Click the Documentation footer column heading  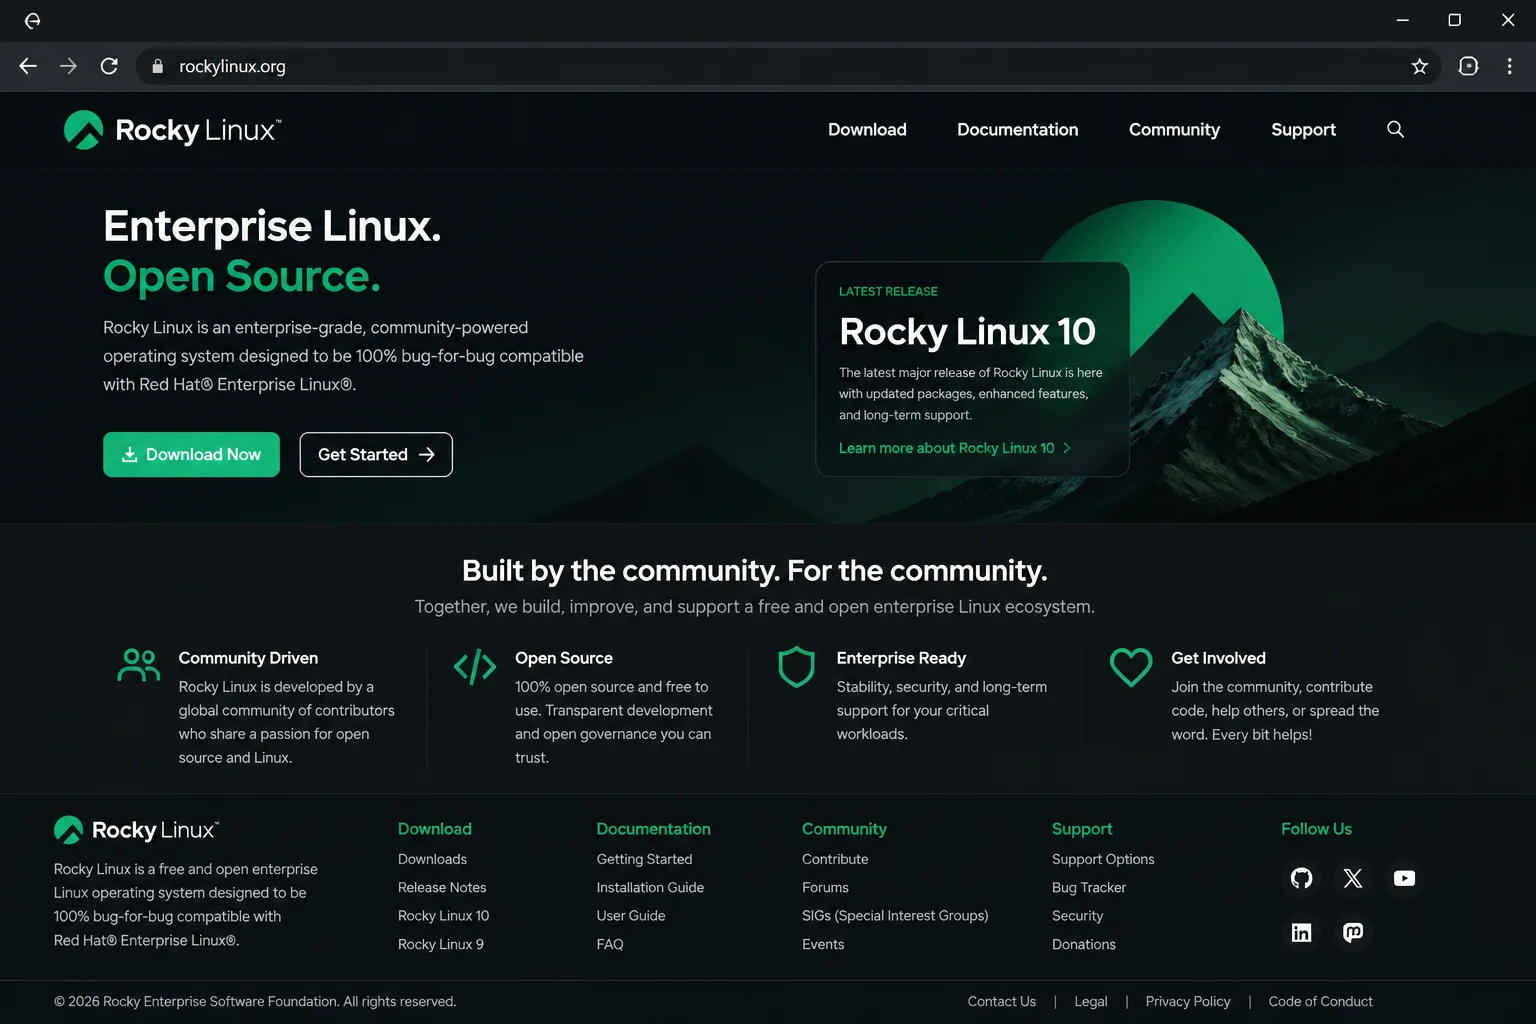point(653,829)
